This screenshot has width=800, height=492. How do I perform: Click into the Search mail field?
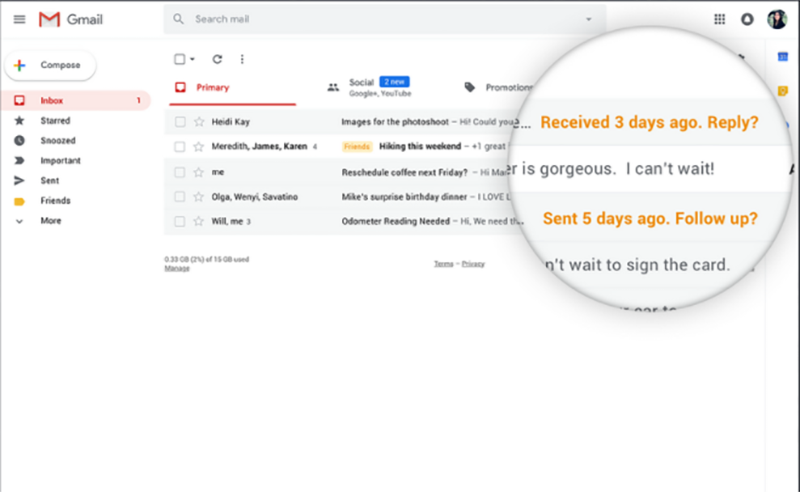coord(385,19)
